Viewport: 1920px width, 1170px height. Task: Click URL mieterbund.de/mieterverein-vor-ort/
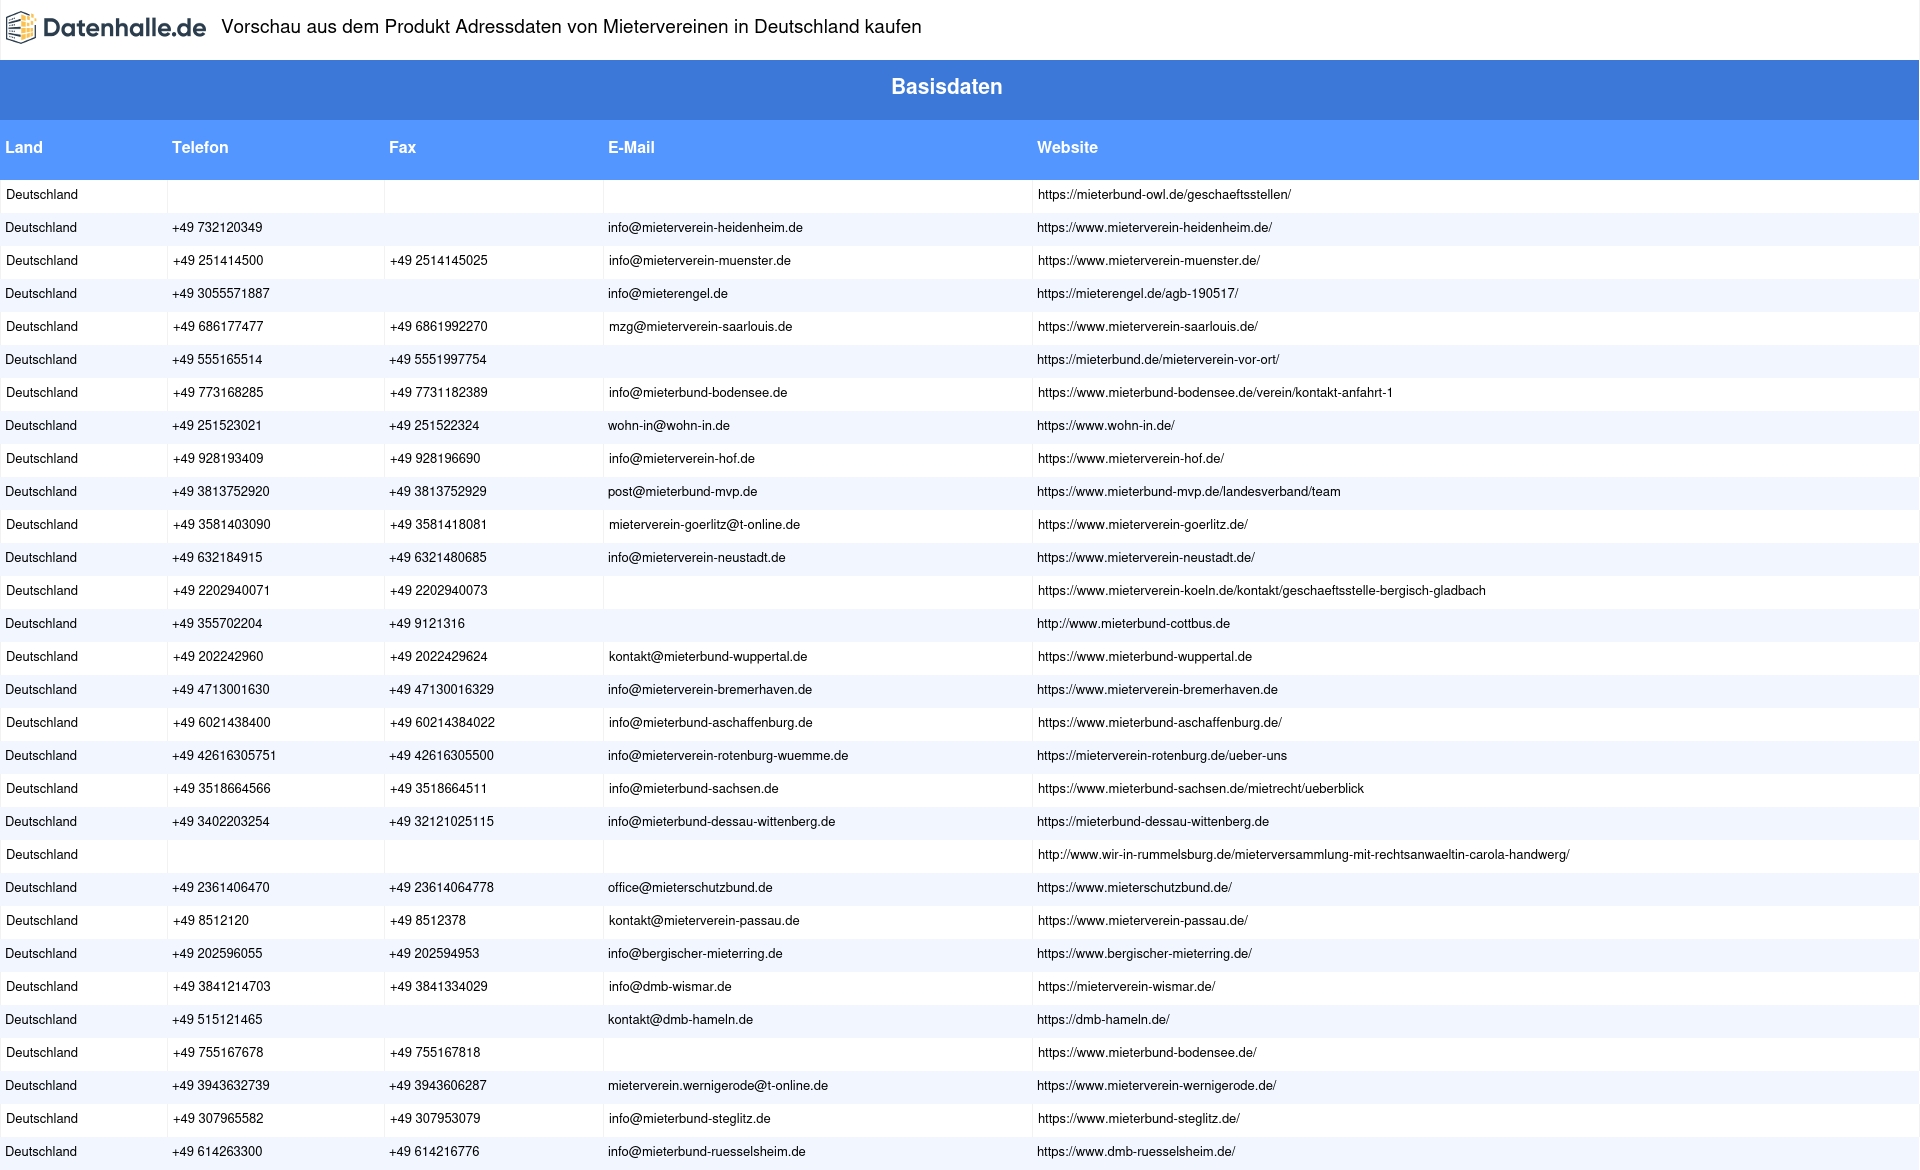click(x=1158, y=360)
